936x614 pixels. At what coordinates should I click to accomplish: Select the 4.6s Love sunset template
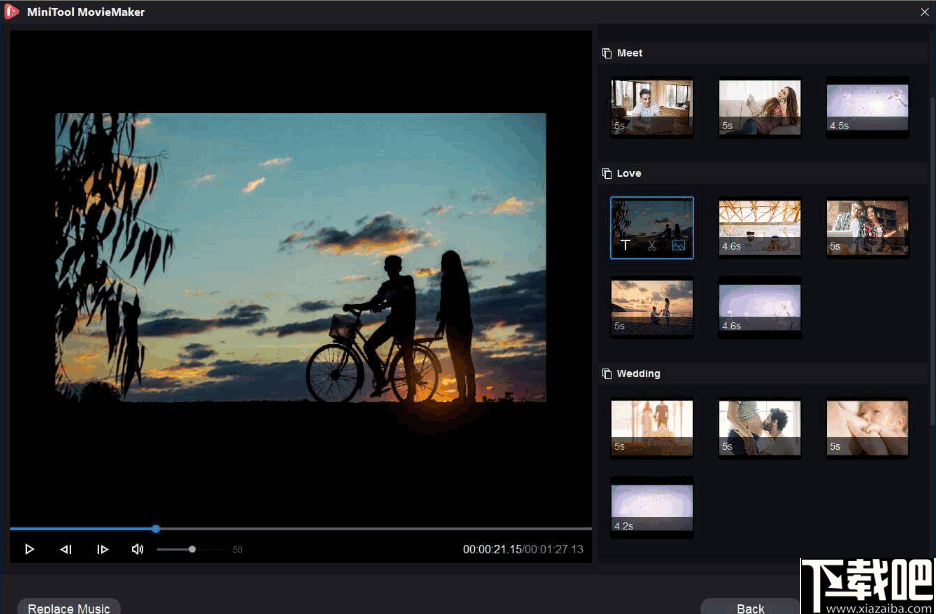coord(759,307)
